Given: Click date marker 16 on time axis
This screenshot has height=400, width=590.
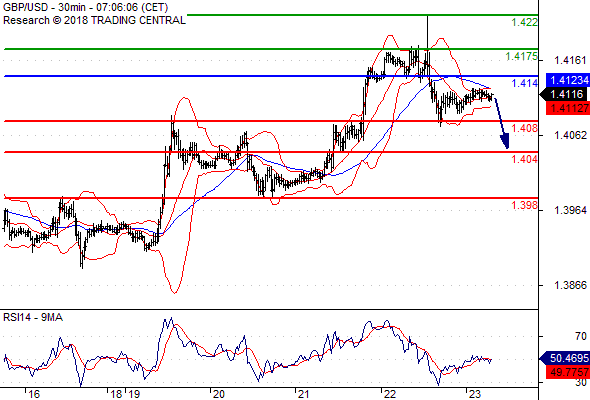Looking at the screenshot, I should pos(33,394).
